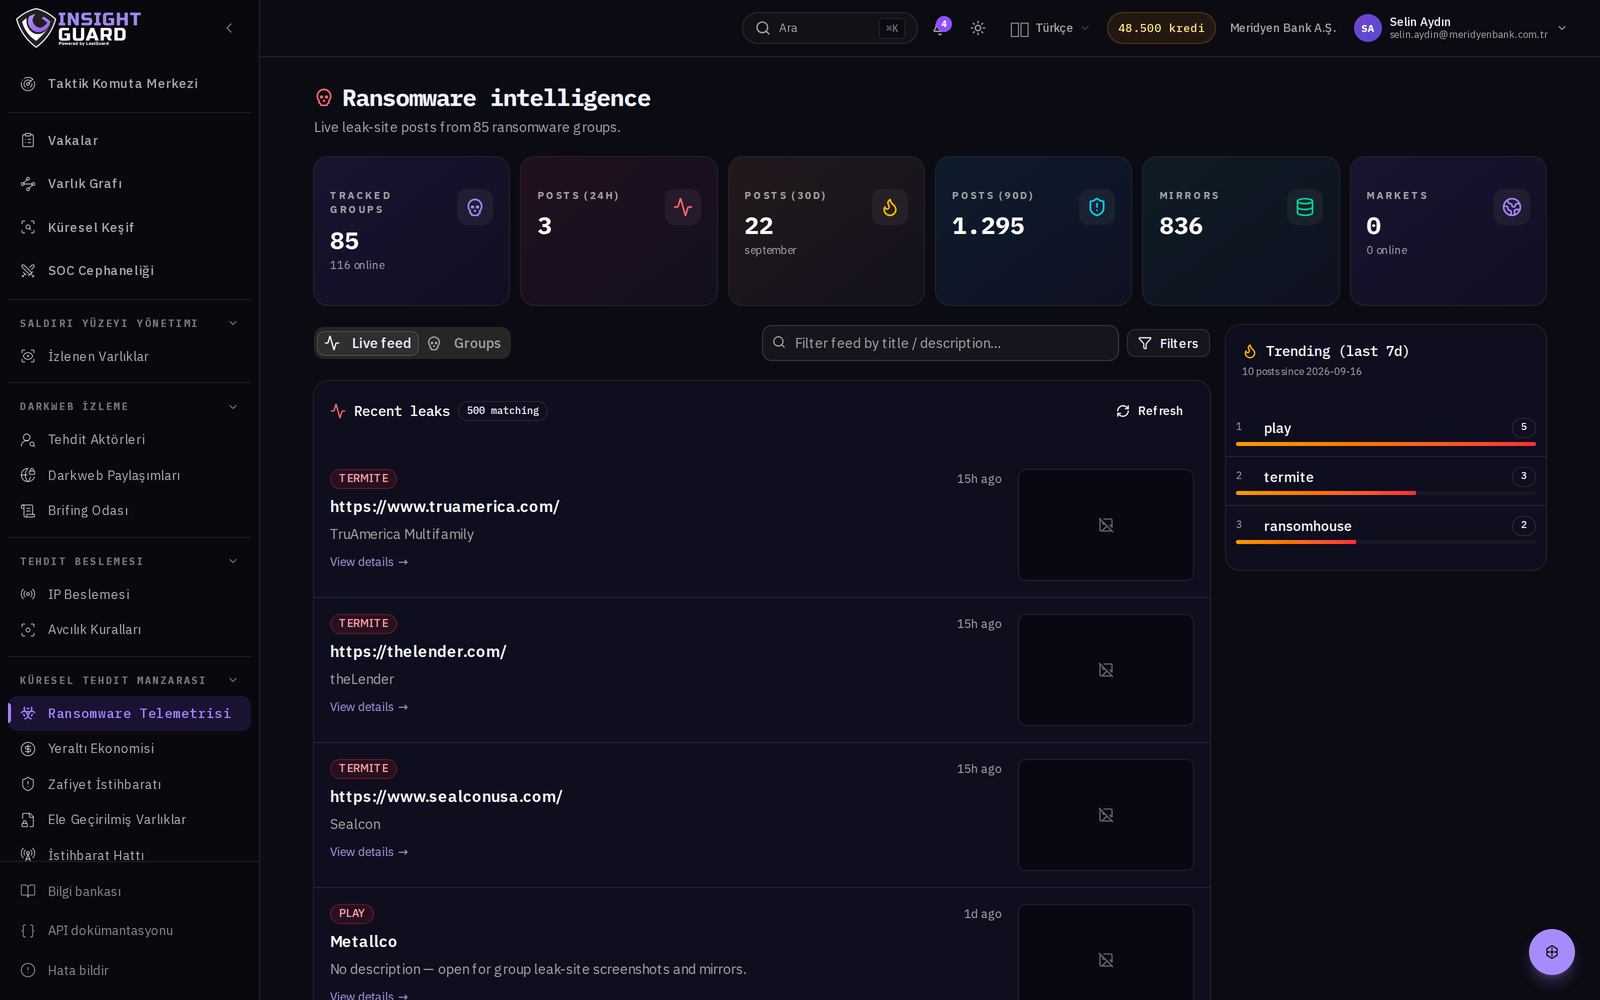1600x1000 pixels.
Task: Select Ransomware Telemetrisi menu item
Action: 129,714
